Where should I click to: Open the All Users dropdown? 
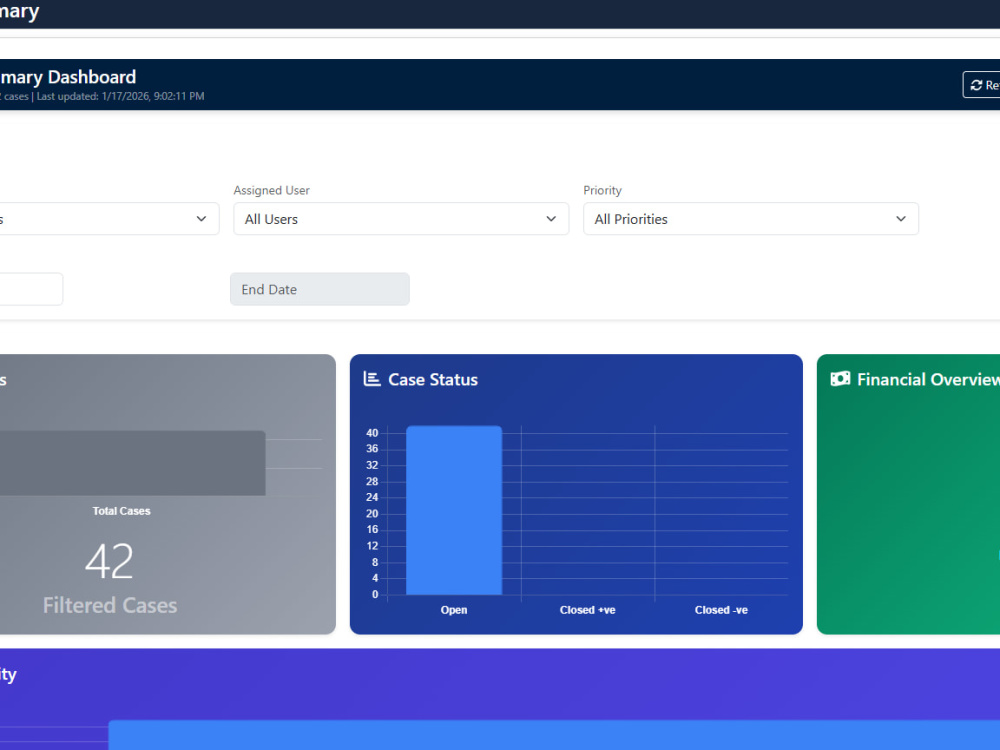[401, 219]
